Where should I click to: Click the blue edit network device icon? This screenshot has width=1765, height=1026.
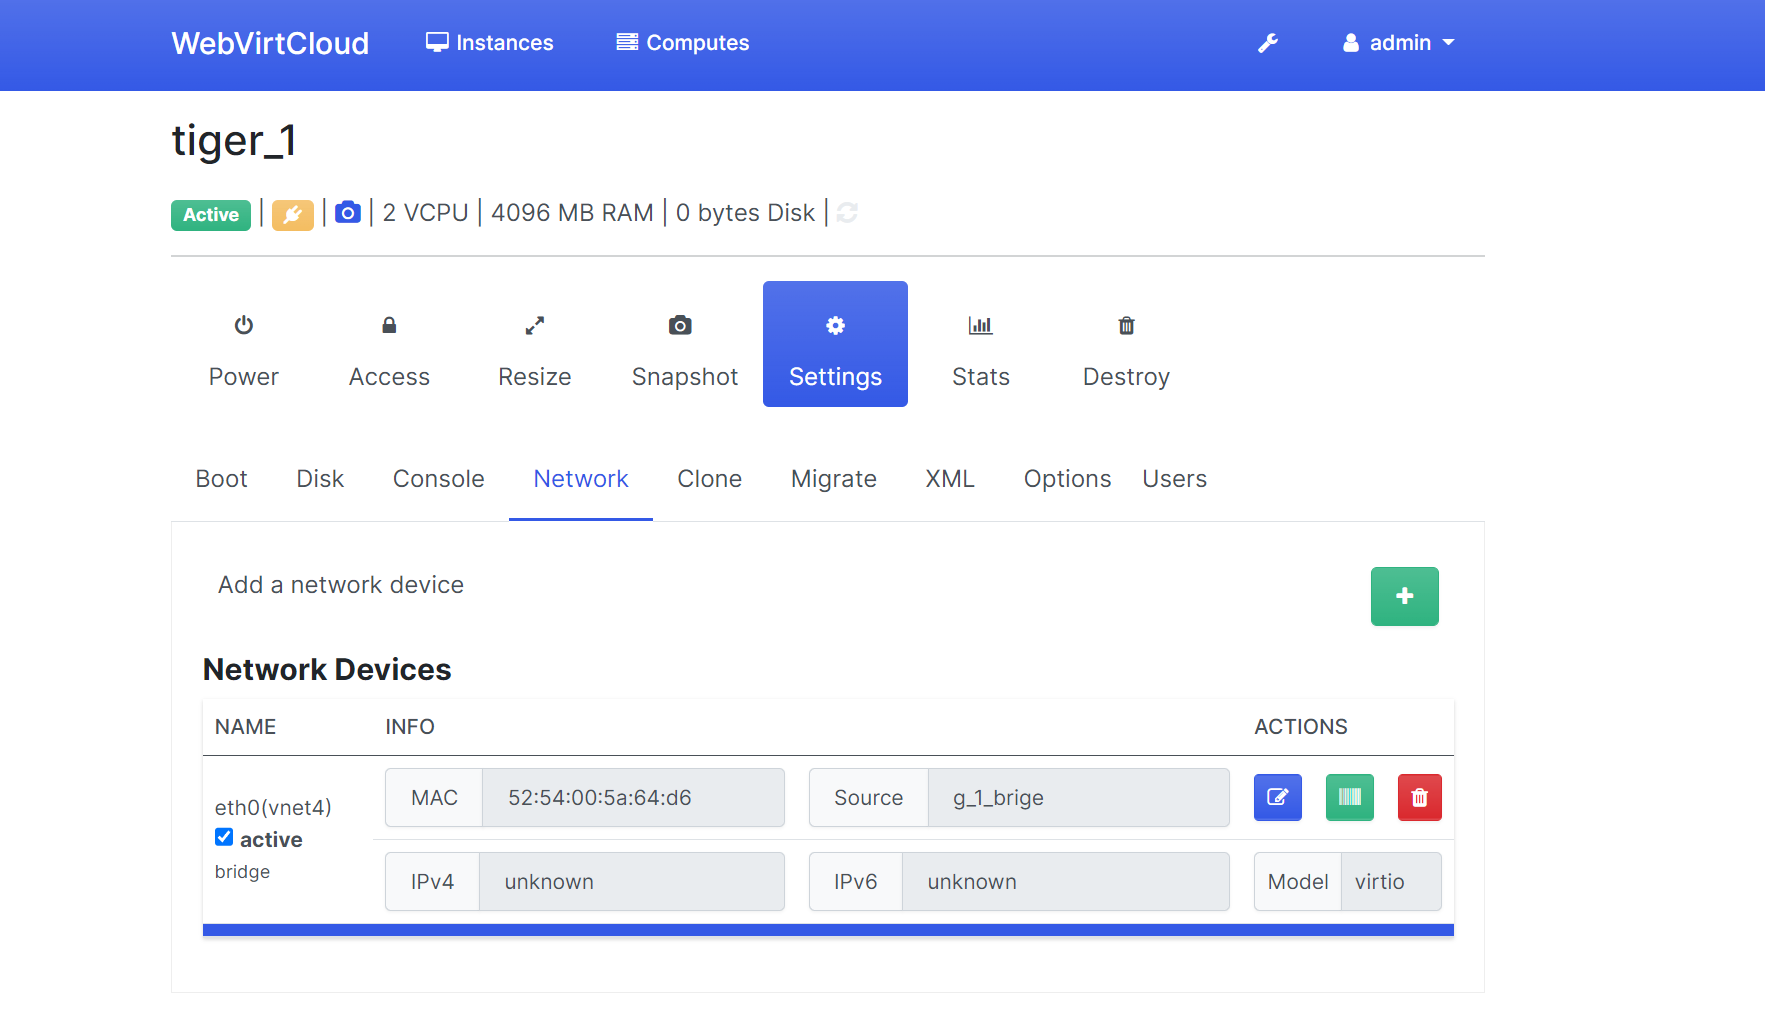[x=1278, y=797]
